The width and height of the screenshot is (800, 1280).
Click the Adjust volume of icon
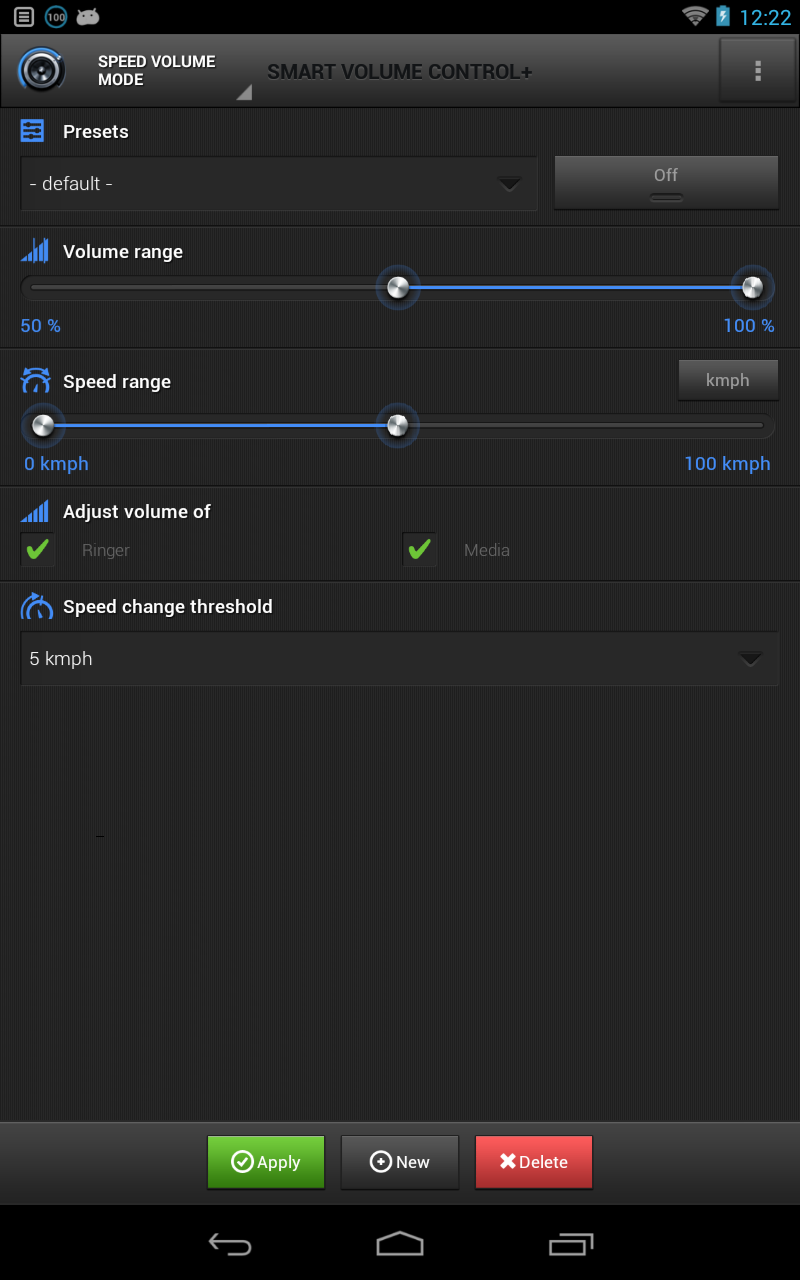tap(35, 511)
